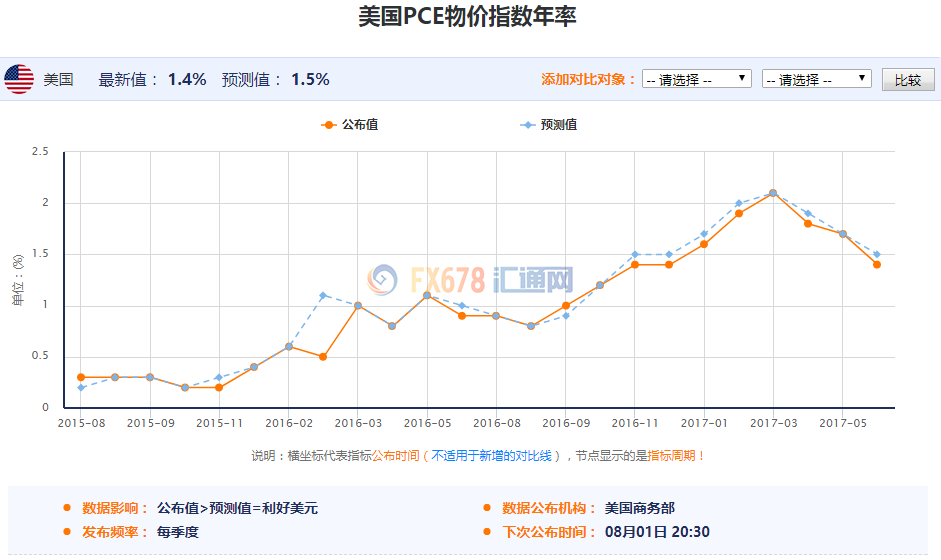The width and height of the screenshot is (941, 560).
Task: Click the first blue forecast point at 0.2
Action: pos(80,388)
